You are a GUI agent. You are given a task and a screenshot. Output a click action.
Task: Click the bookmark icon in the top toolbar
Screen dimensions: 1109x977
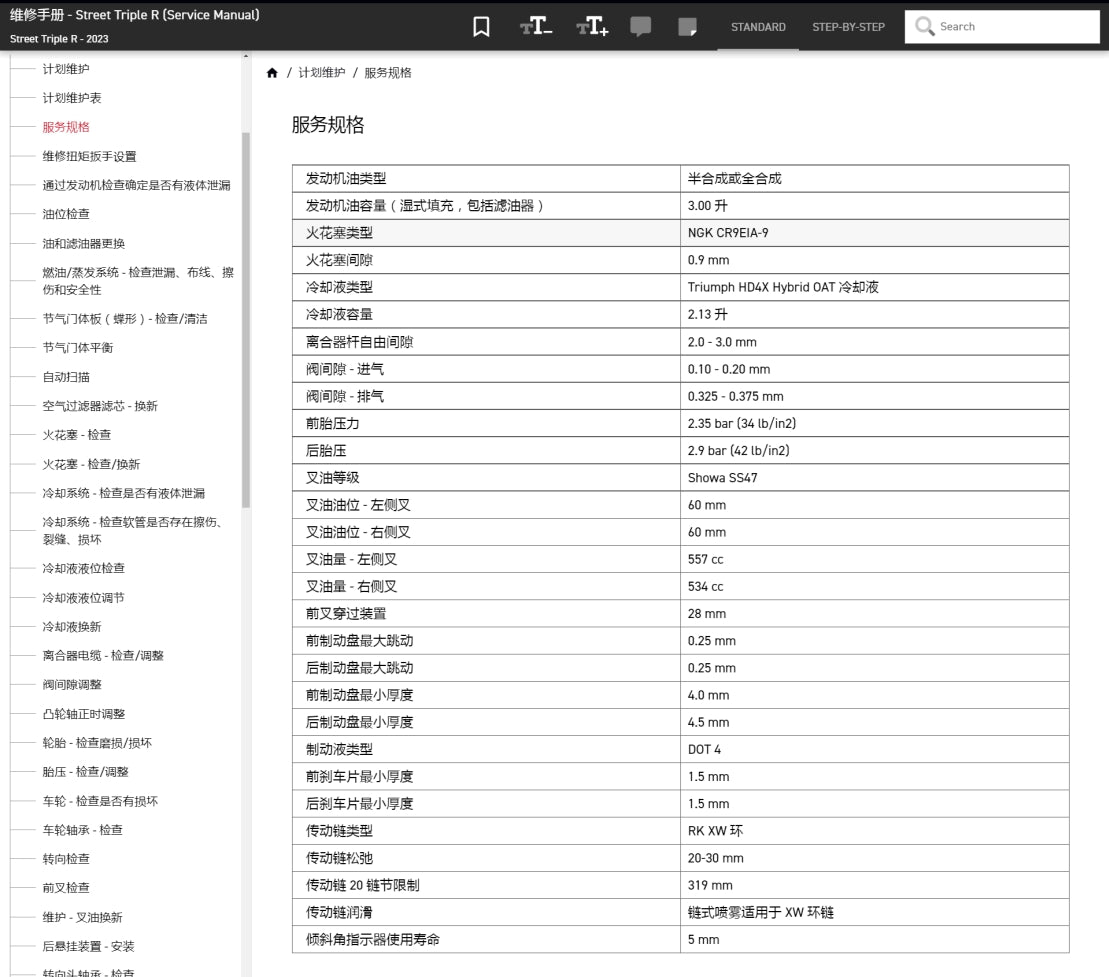[480, 26]
